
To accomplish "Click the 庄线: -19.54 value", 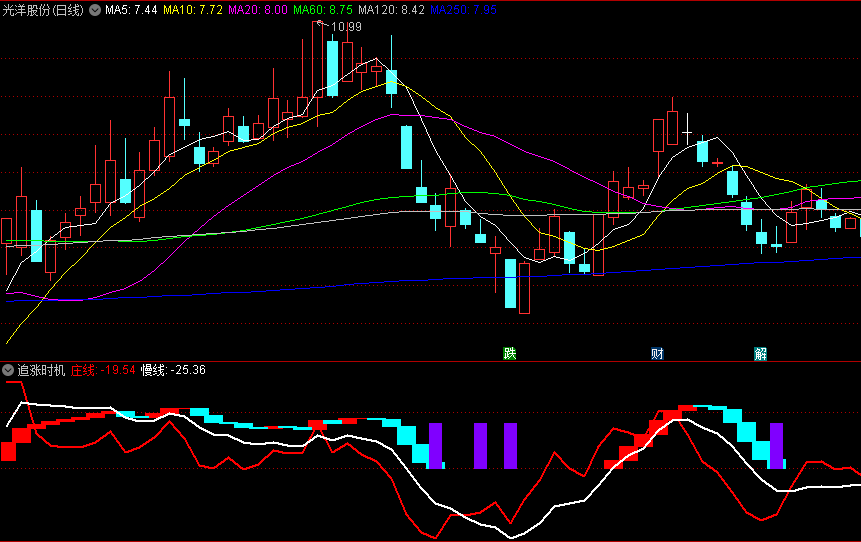I will pos(103,370).
